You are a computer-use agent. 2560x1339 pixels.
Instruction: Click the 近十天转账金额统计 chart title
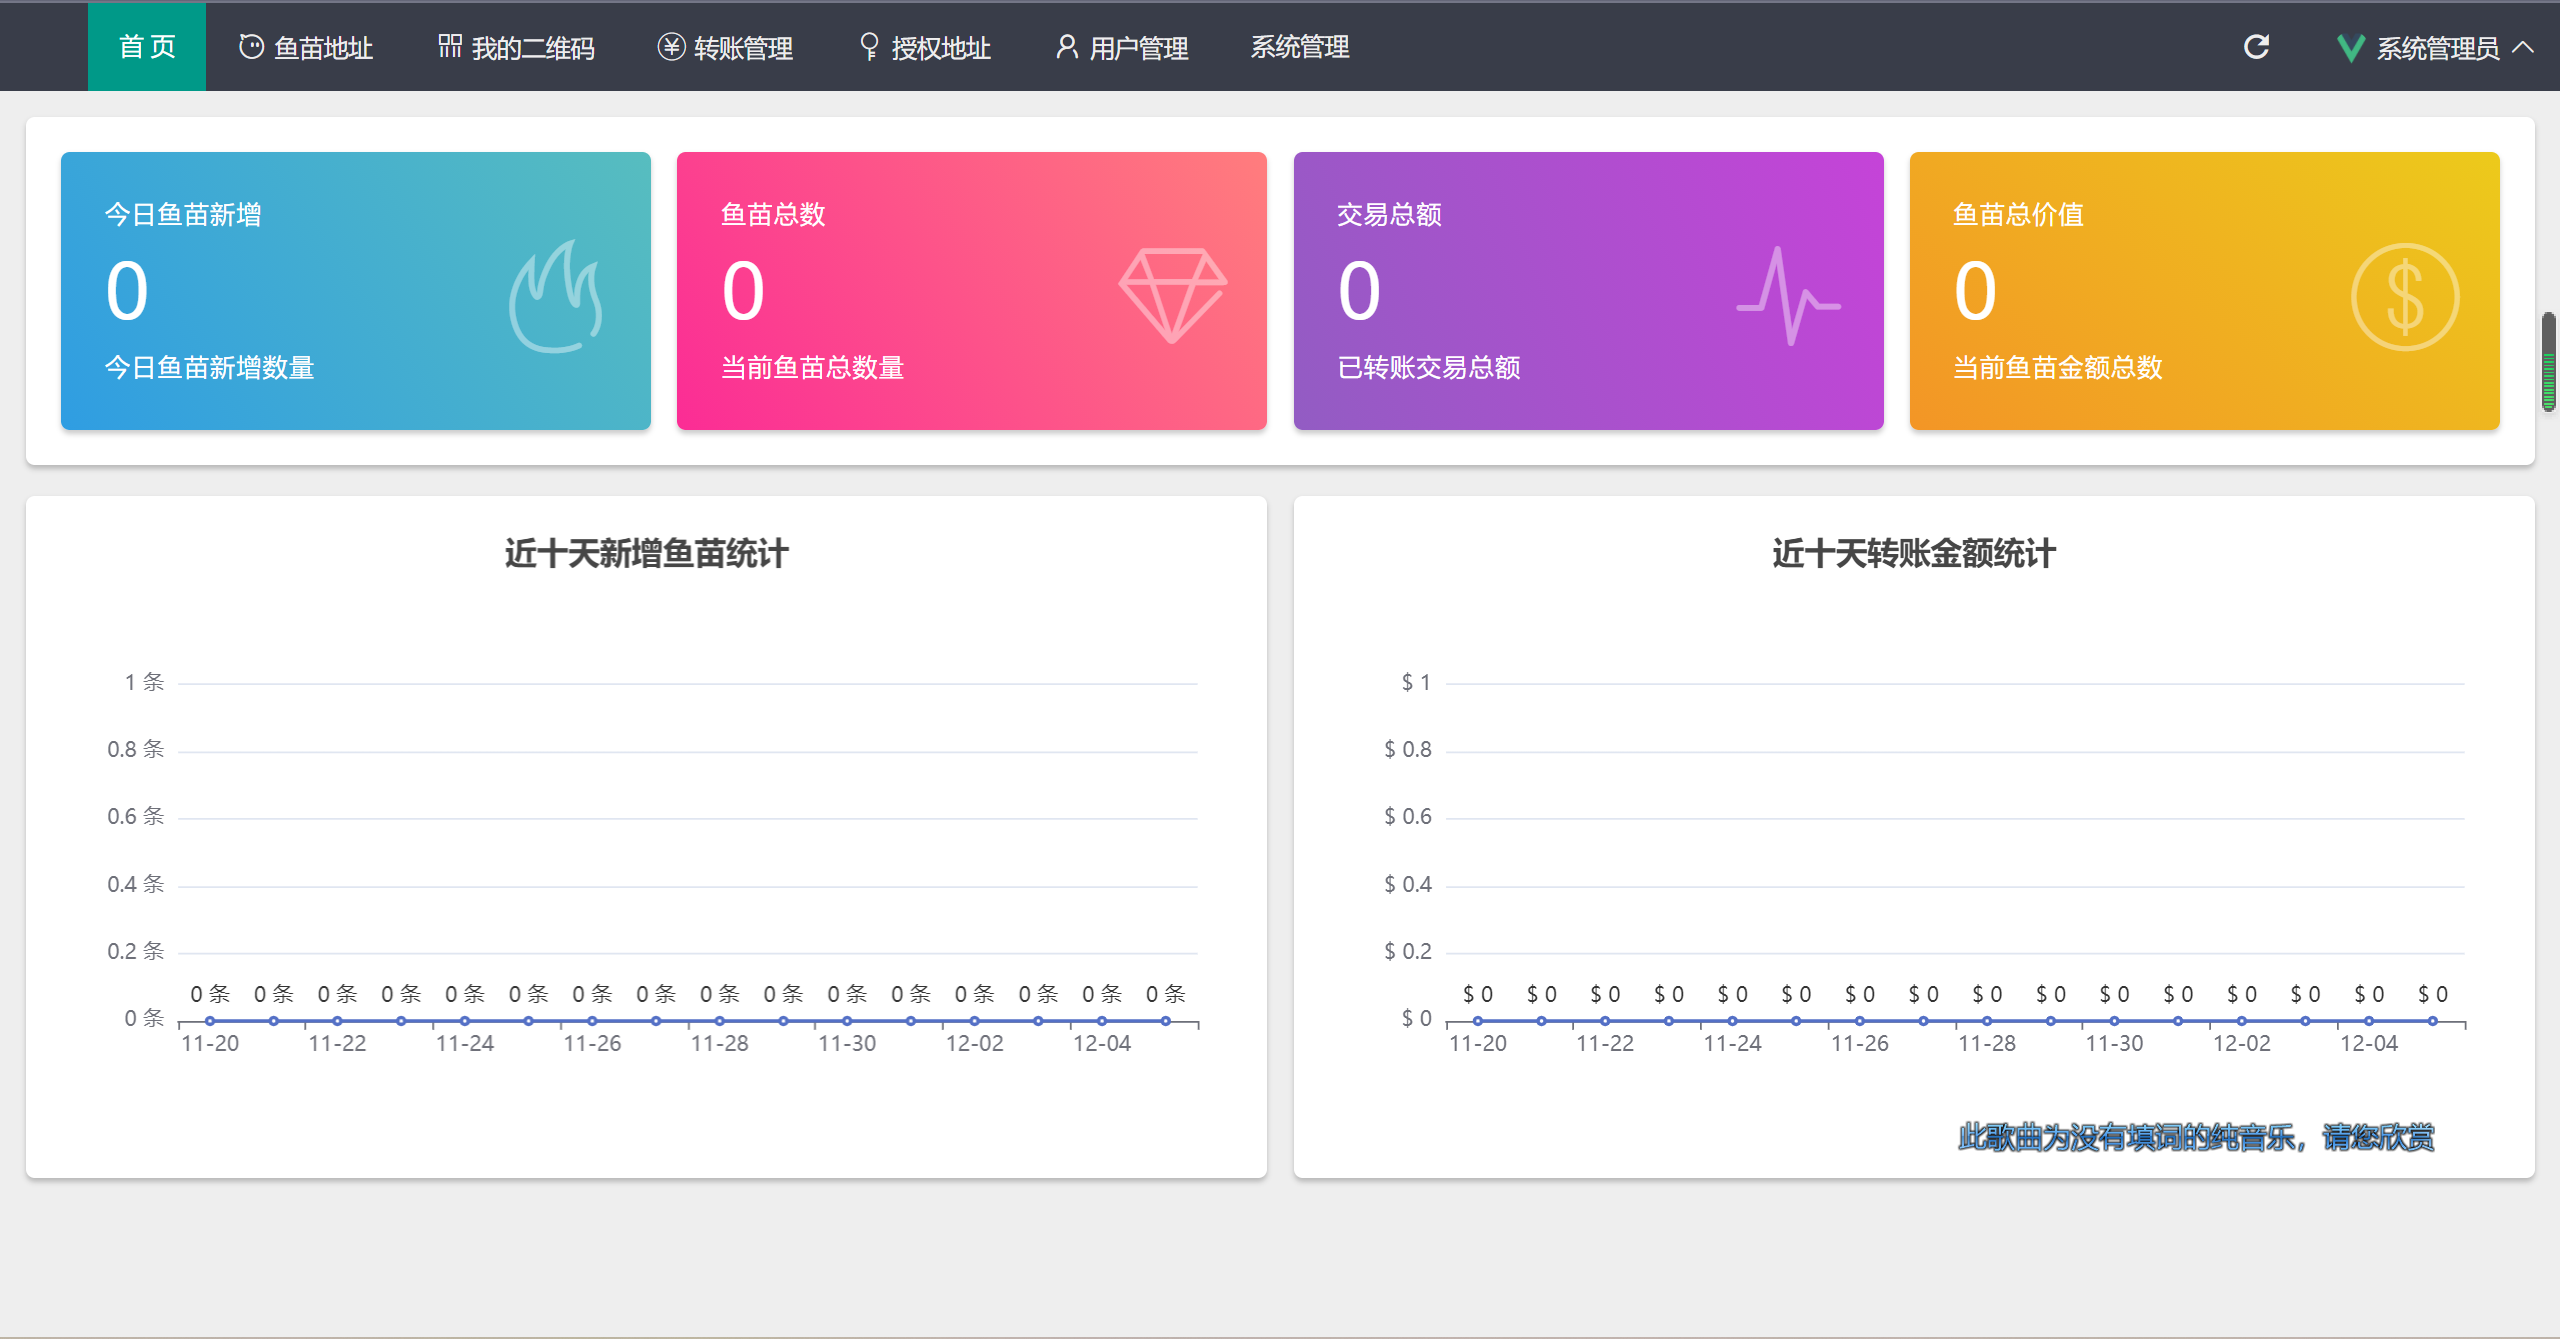1914,553
